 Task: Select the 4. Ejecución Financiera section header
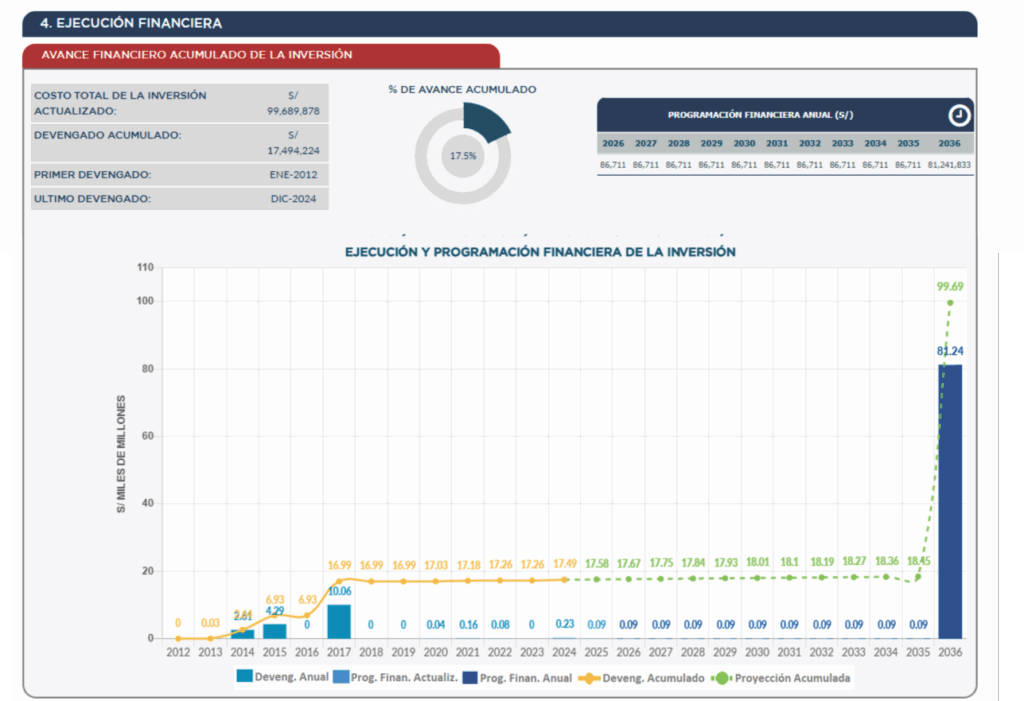click(132, 23)
